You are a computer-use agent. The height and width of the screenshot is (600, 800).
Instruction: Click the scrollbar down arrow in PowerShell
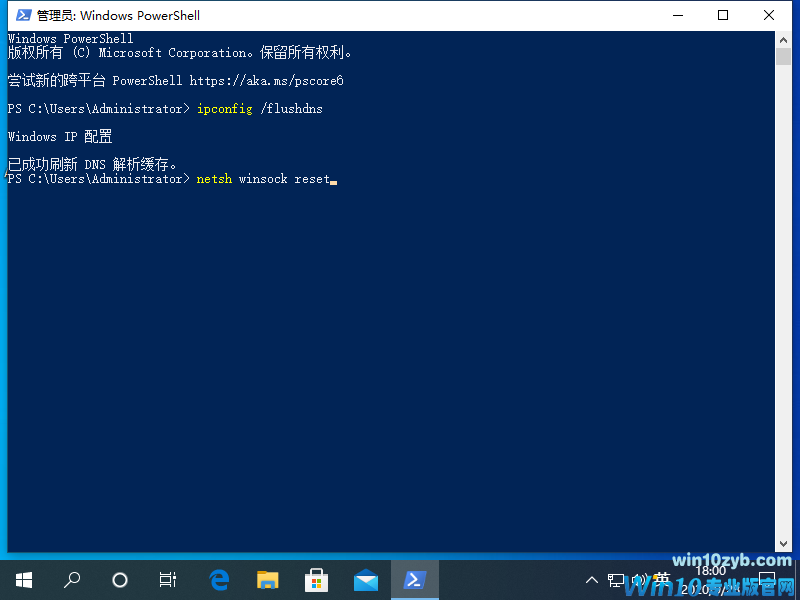[784, 543]
